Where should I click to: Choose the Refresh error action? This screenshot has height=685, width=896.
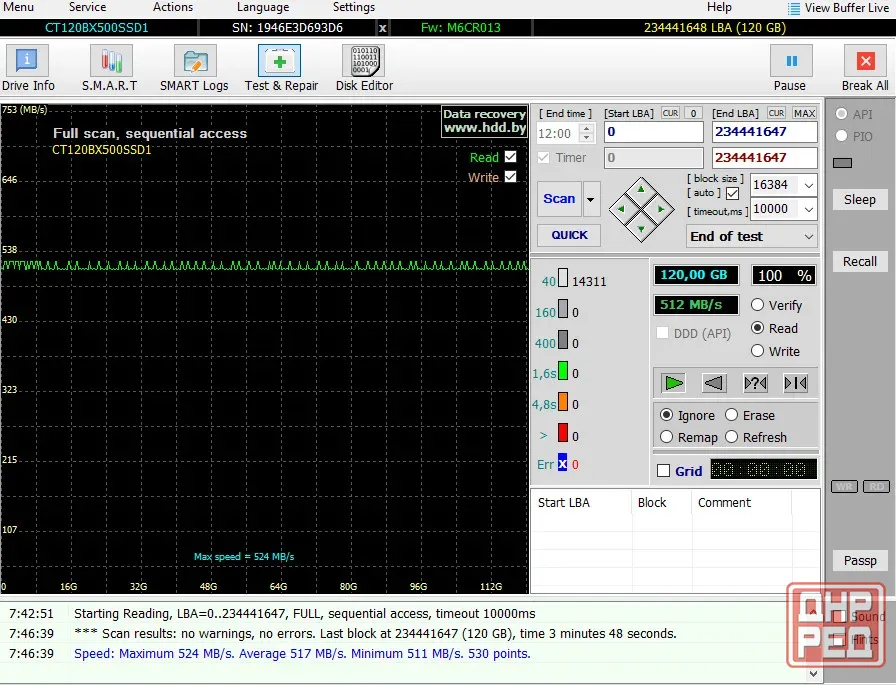731,437
